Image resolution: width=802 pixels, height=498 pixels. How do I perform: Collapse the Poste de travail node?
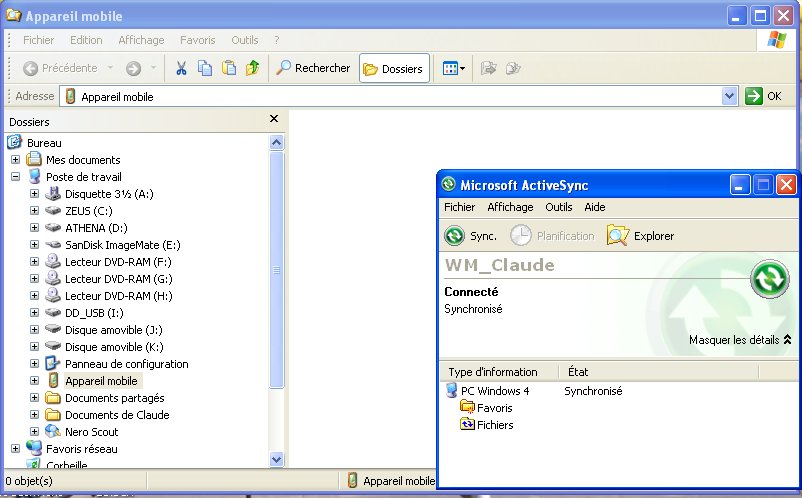15,176
